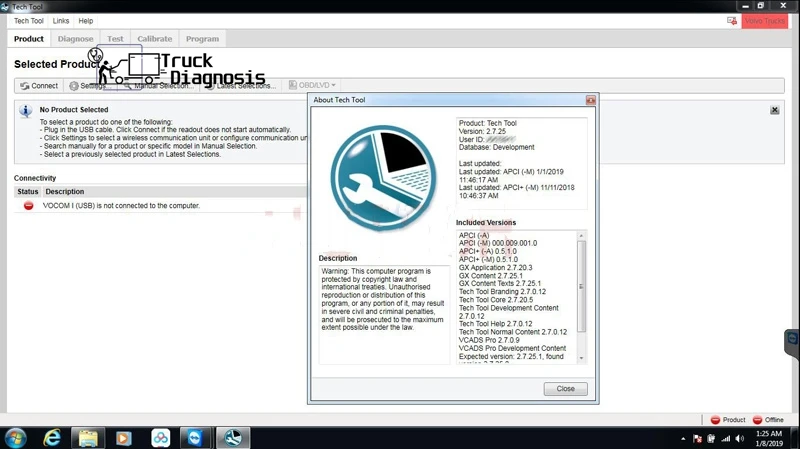Click the Tech Tool wrench logo in About

click(383, 178)
